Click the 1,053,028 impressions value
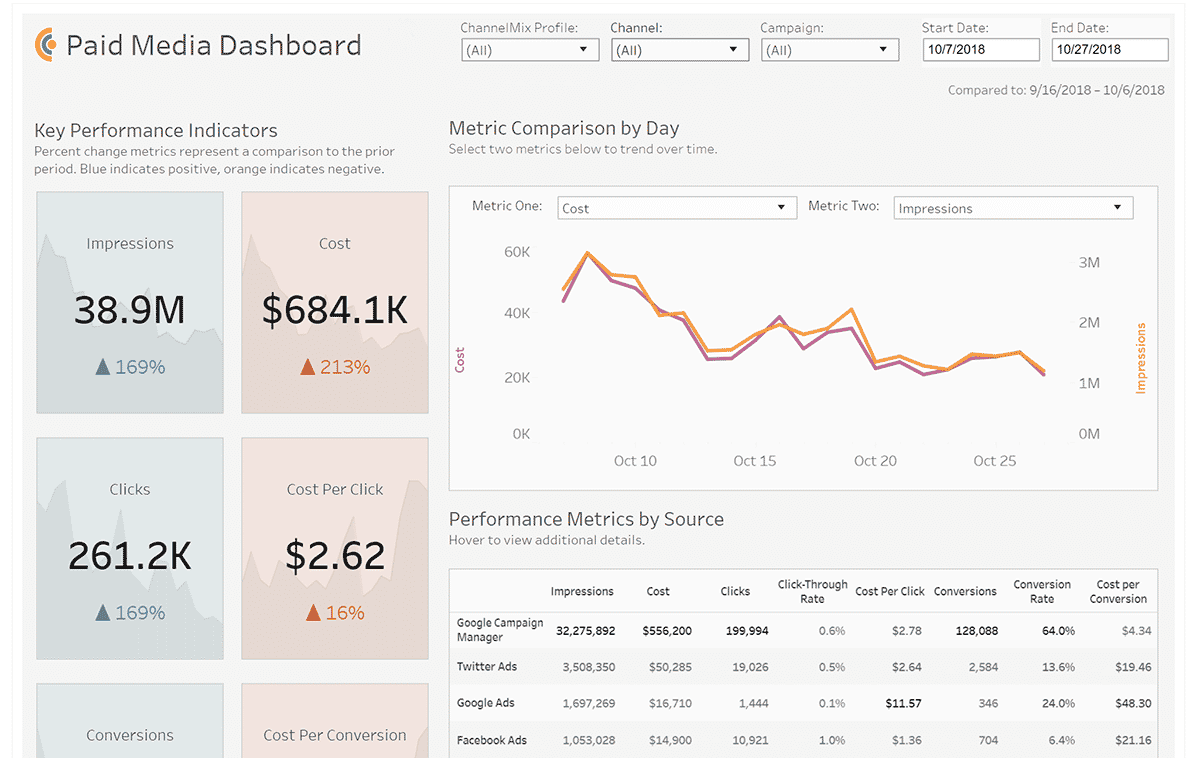Screen dimensions: 1200x758 tap(589, 741)
